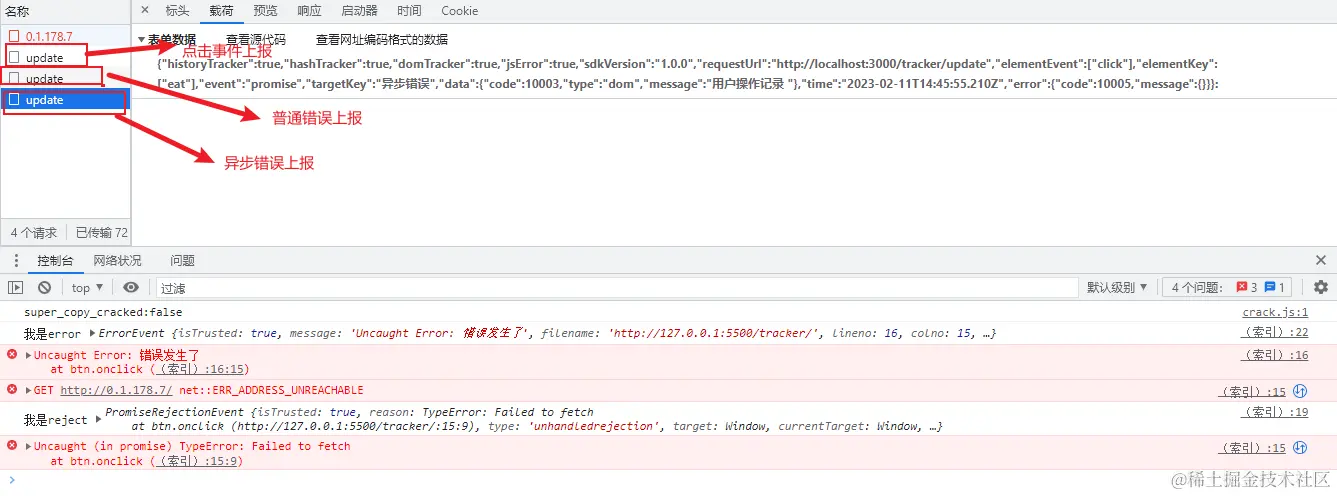This screenshot has width=1337, height=496.
Task: Open the 响应 tab
Action: [x=309, y=11]
